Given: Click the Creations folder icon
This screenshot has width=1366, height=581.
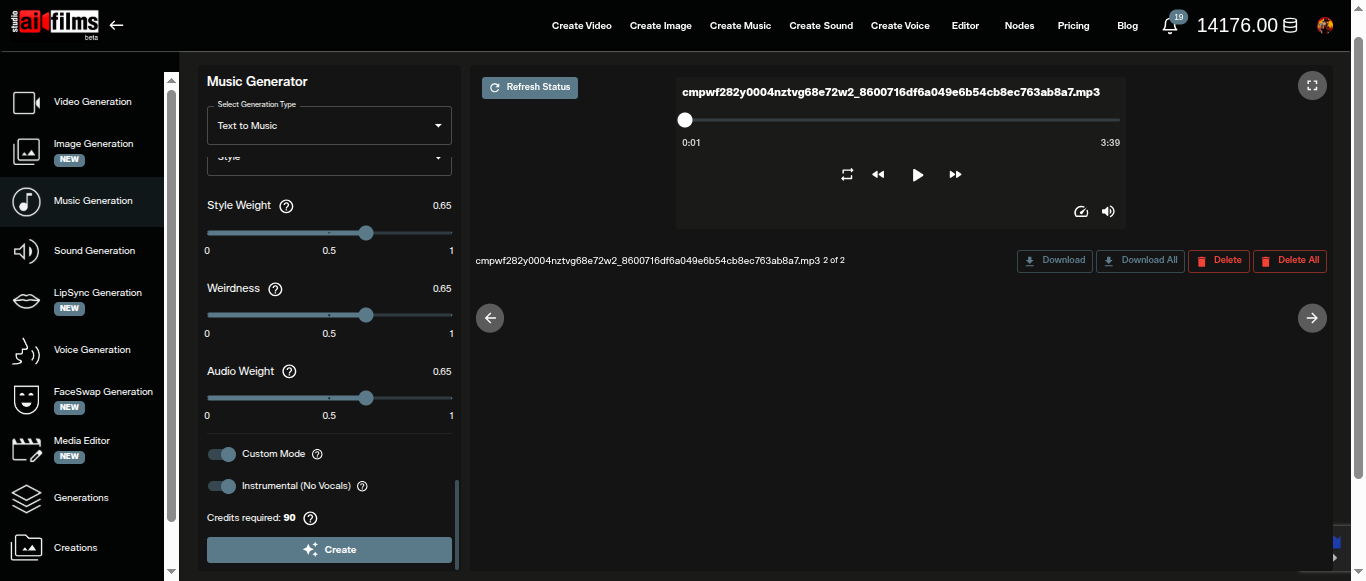Looking at the screenshot, I should coord(26,548).
